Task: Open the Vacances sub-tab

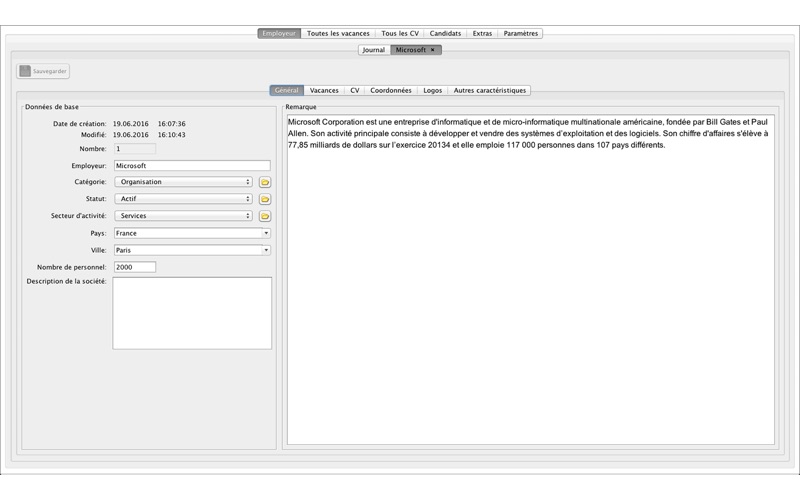Action: pyautogui.click(x=324, y=90)
